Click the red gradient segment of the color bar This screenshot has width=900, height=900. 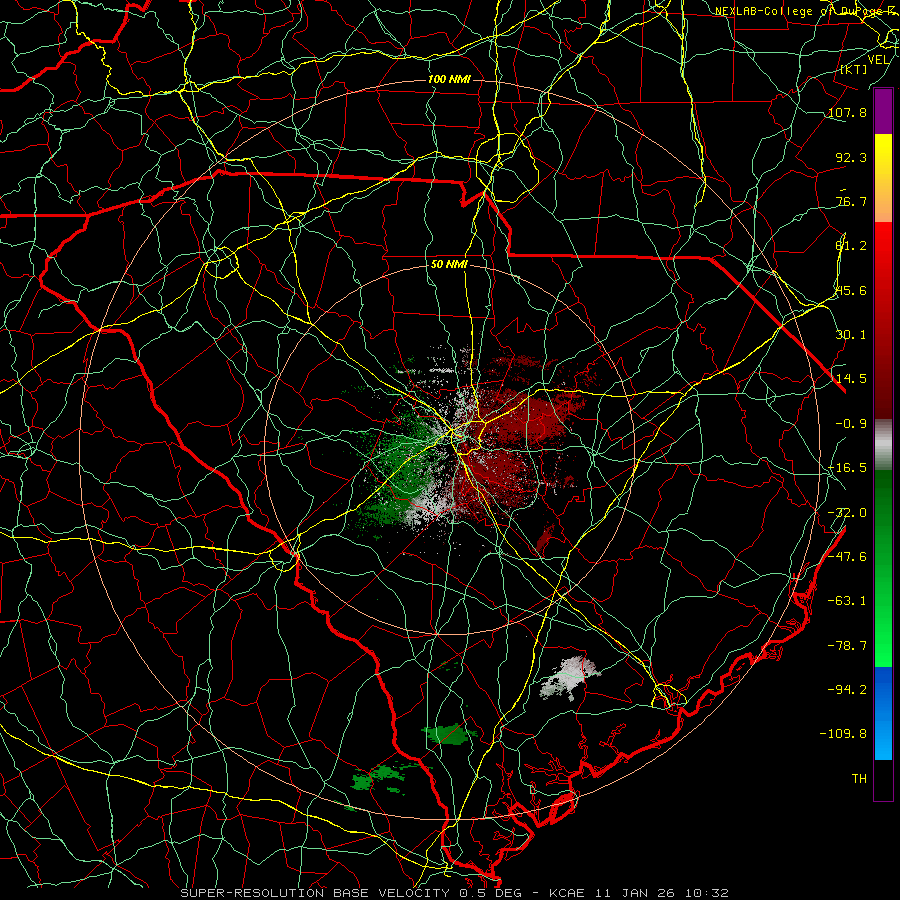883,320
